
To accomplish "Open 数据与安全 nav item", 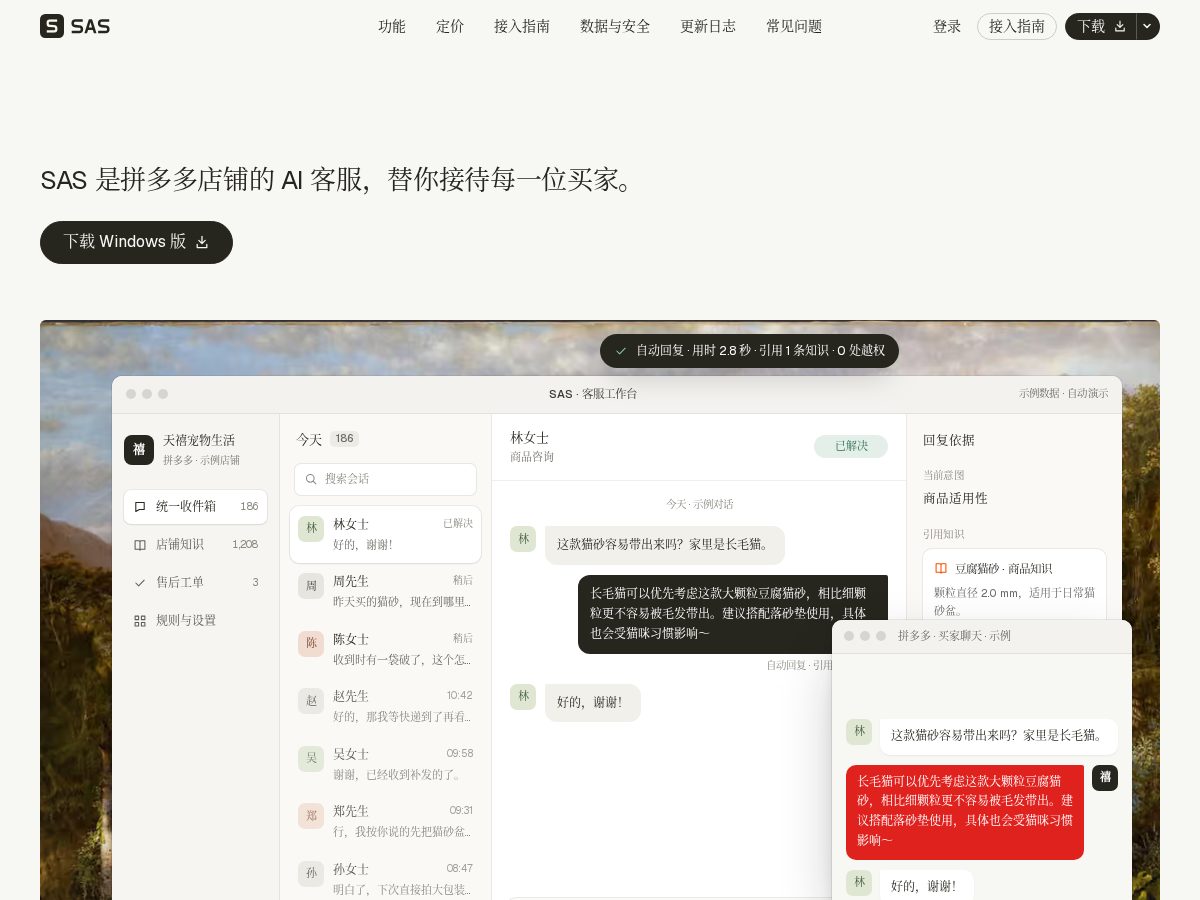I will (615, 26).
